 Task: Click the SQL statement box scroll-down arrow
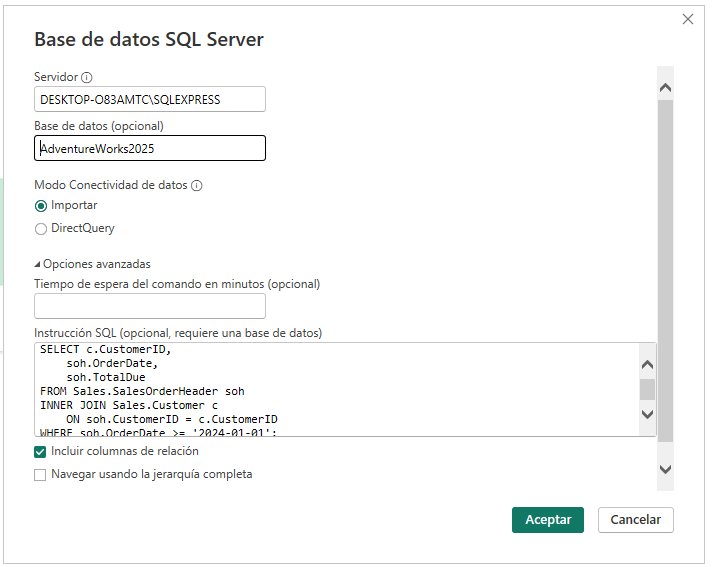click(x=647, y=414)
